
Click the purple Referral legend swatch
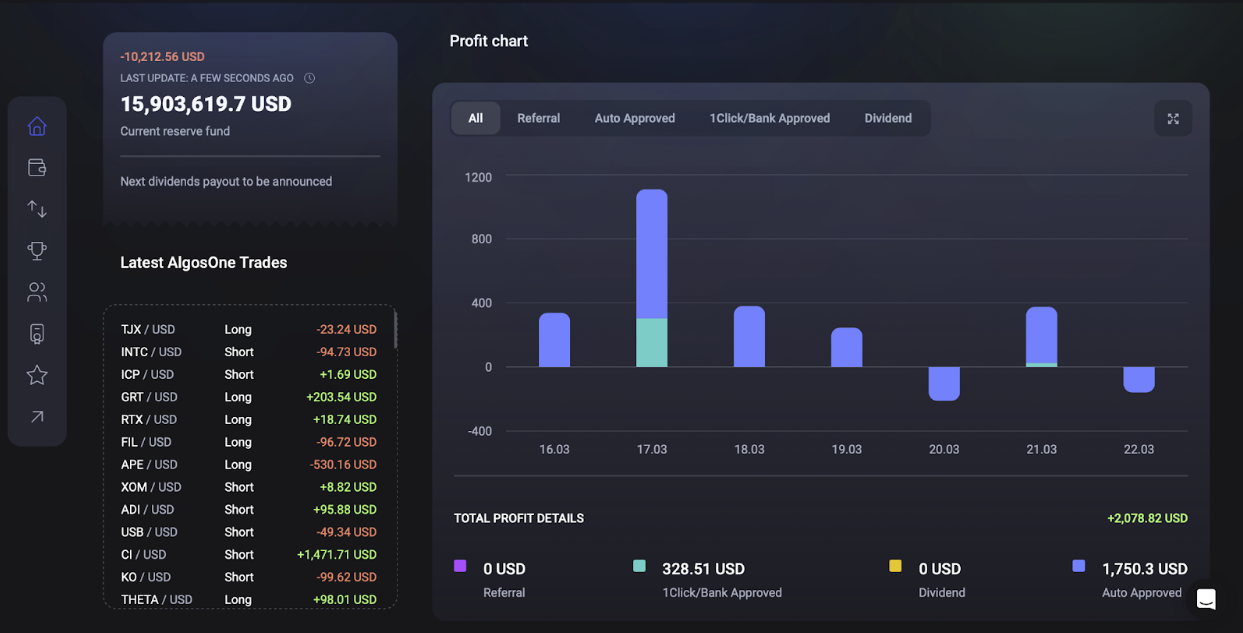coord(460,566)
